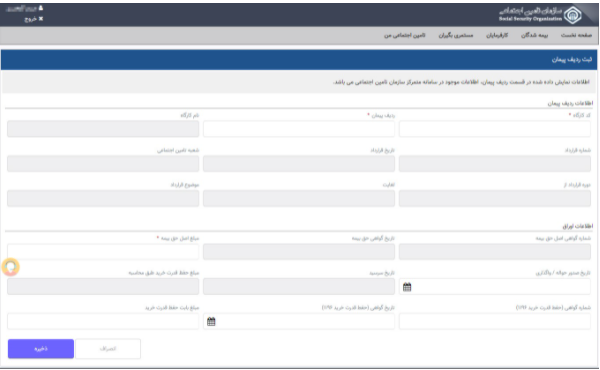Click the user profile icon in header
This screenshot has height=370, width=600.
pyautogui.click(x=41, y=8)
